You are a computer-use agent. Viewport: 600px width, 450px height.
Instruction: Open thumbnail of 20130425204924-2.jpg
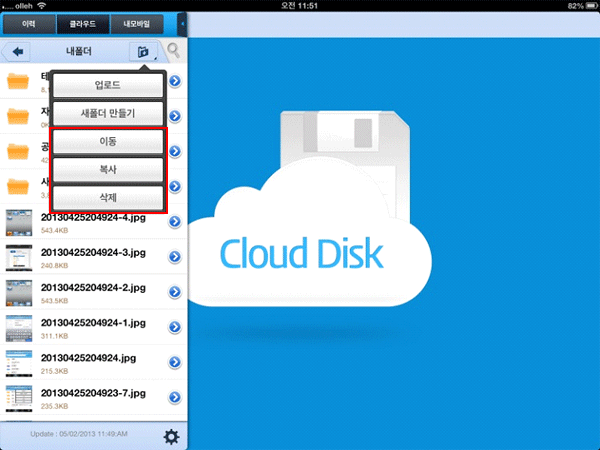[19, 293]
